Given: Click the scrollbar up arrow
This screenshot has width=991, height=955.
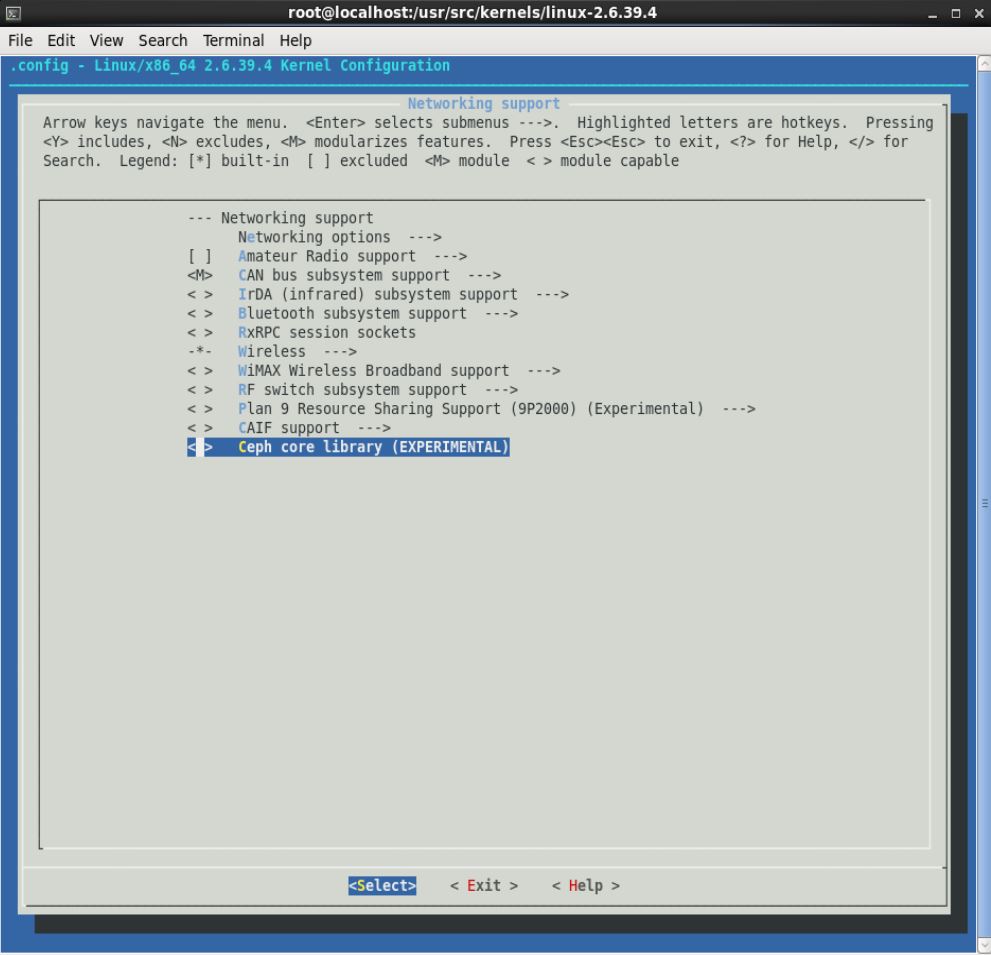Looking at the screenshot, I should [984, 63].
